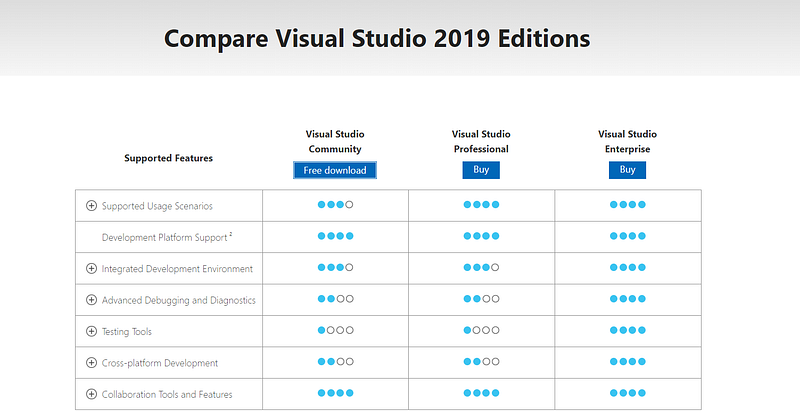Click Community rating dots for Collaboration Tools

335,393
